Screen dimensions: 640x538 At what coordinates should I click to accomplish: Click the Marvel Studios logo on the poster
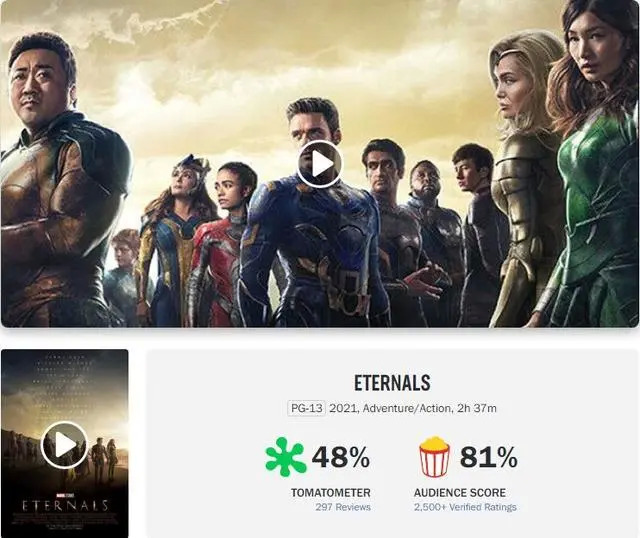65,495
